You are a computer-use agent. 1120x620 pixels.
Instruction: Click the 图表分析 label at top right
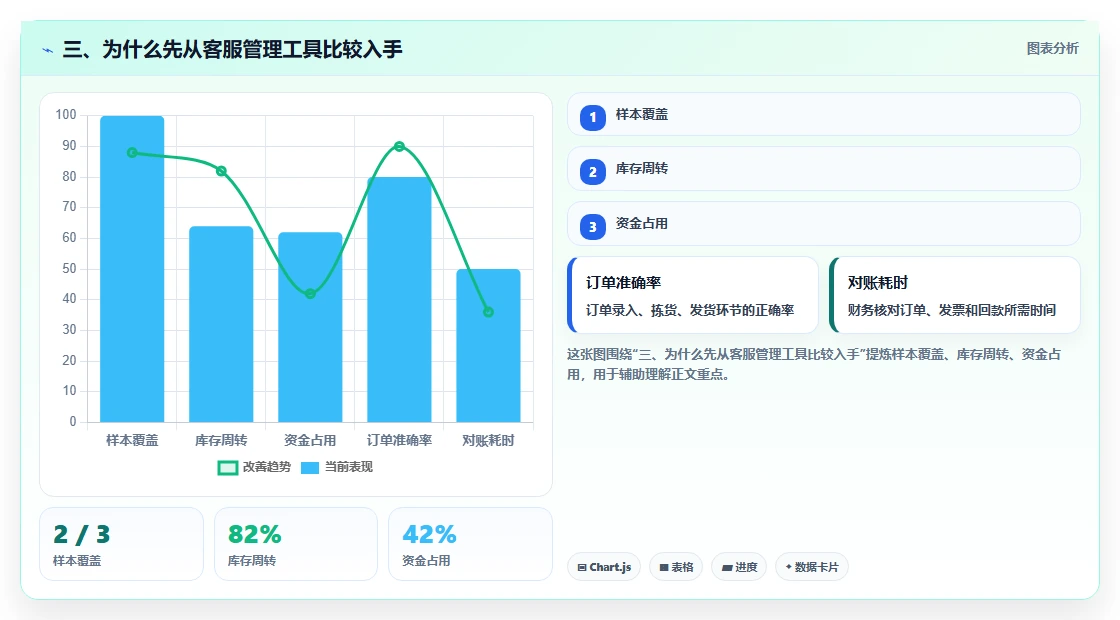pos(1052,49)
